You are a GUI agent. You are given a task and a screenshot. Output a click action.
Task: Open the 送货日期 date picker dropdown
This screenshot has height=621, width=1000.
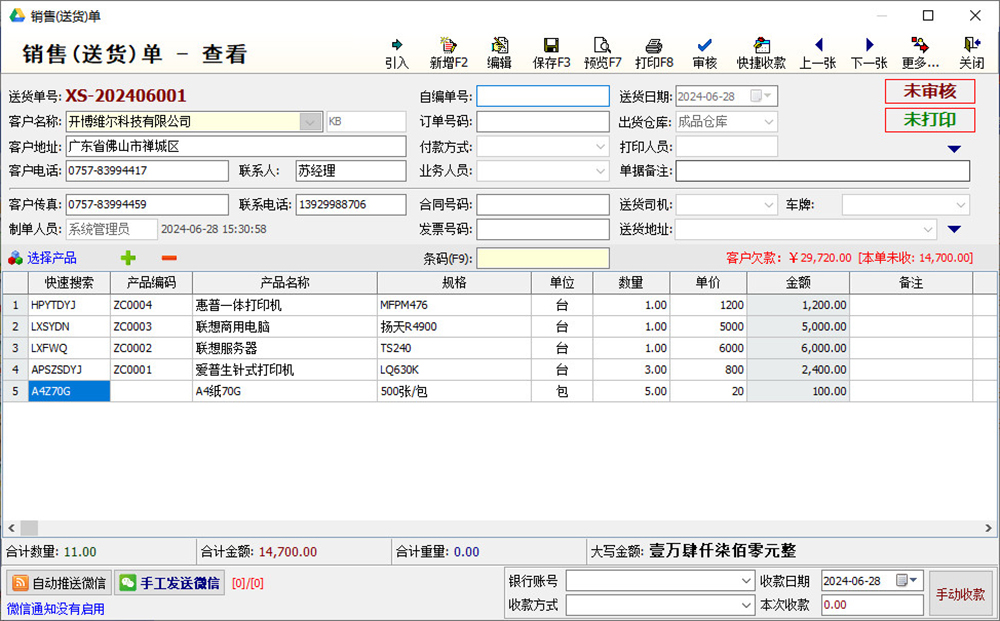[x=768, y=96]
